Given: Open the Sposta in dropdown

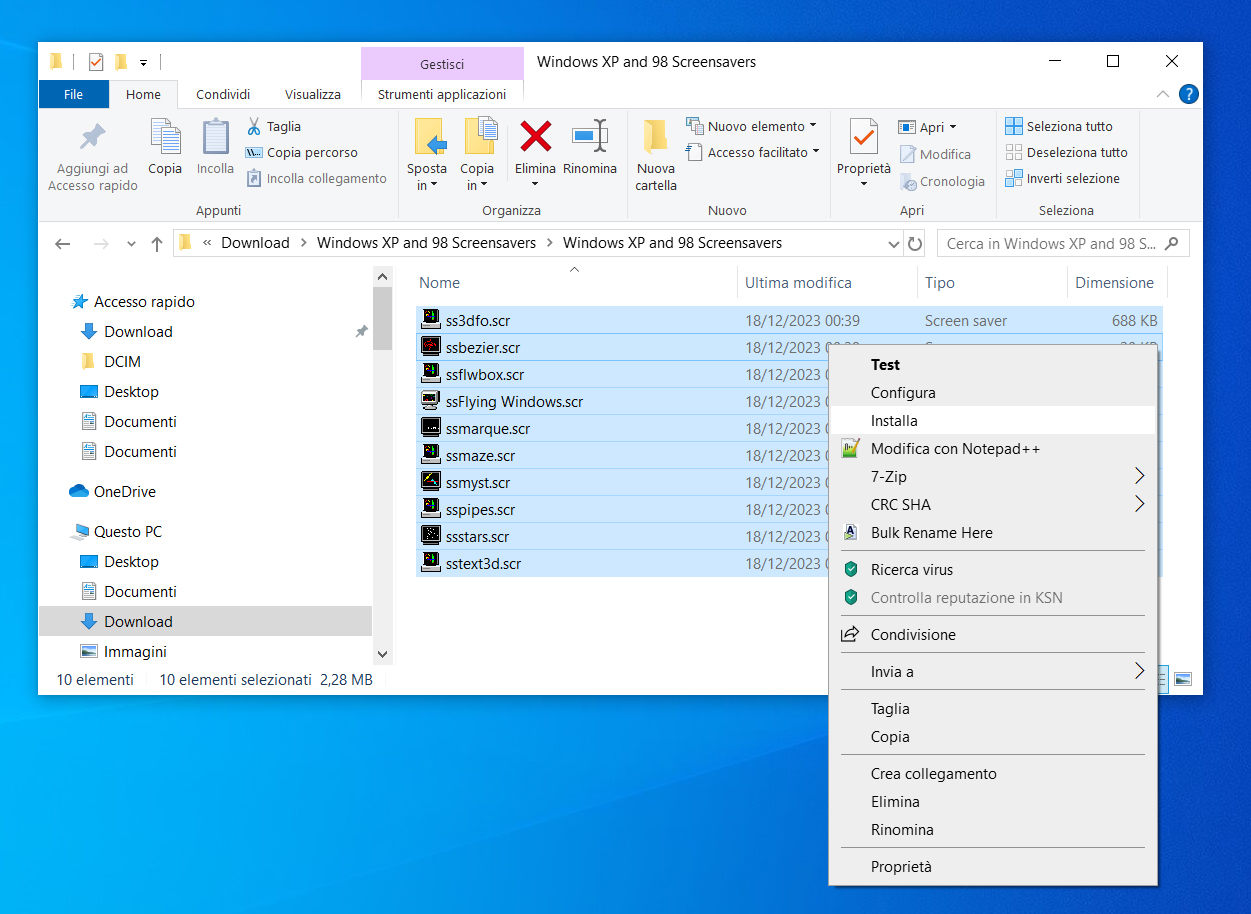Looking at the screenshot, I should tap(427, 177).
